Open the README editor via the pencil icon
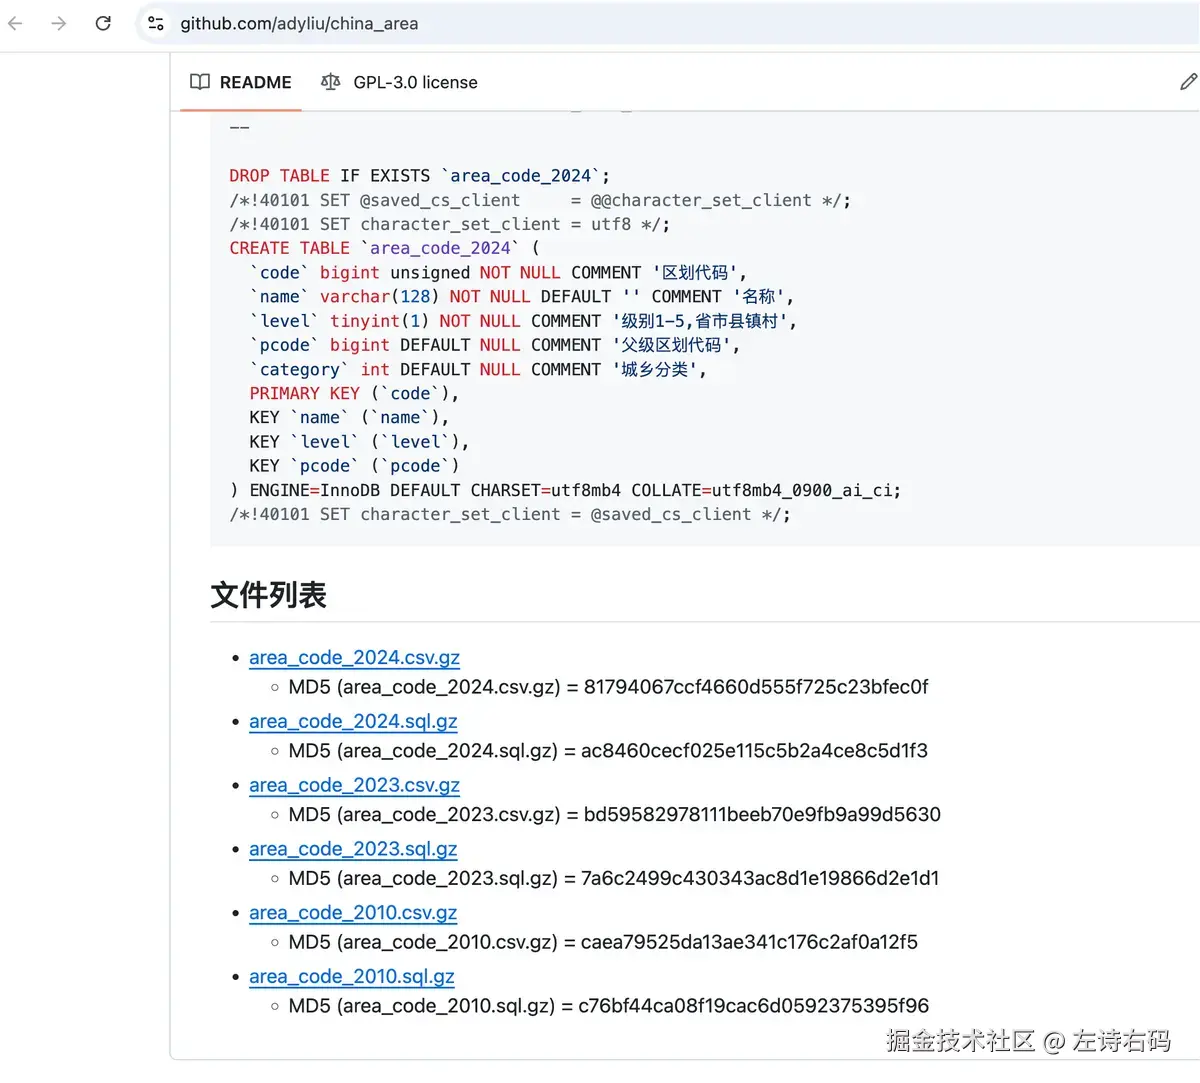 coord(1188,81)
